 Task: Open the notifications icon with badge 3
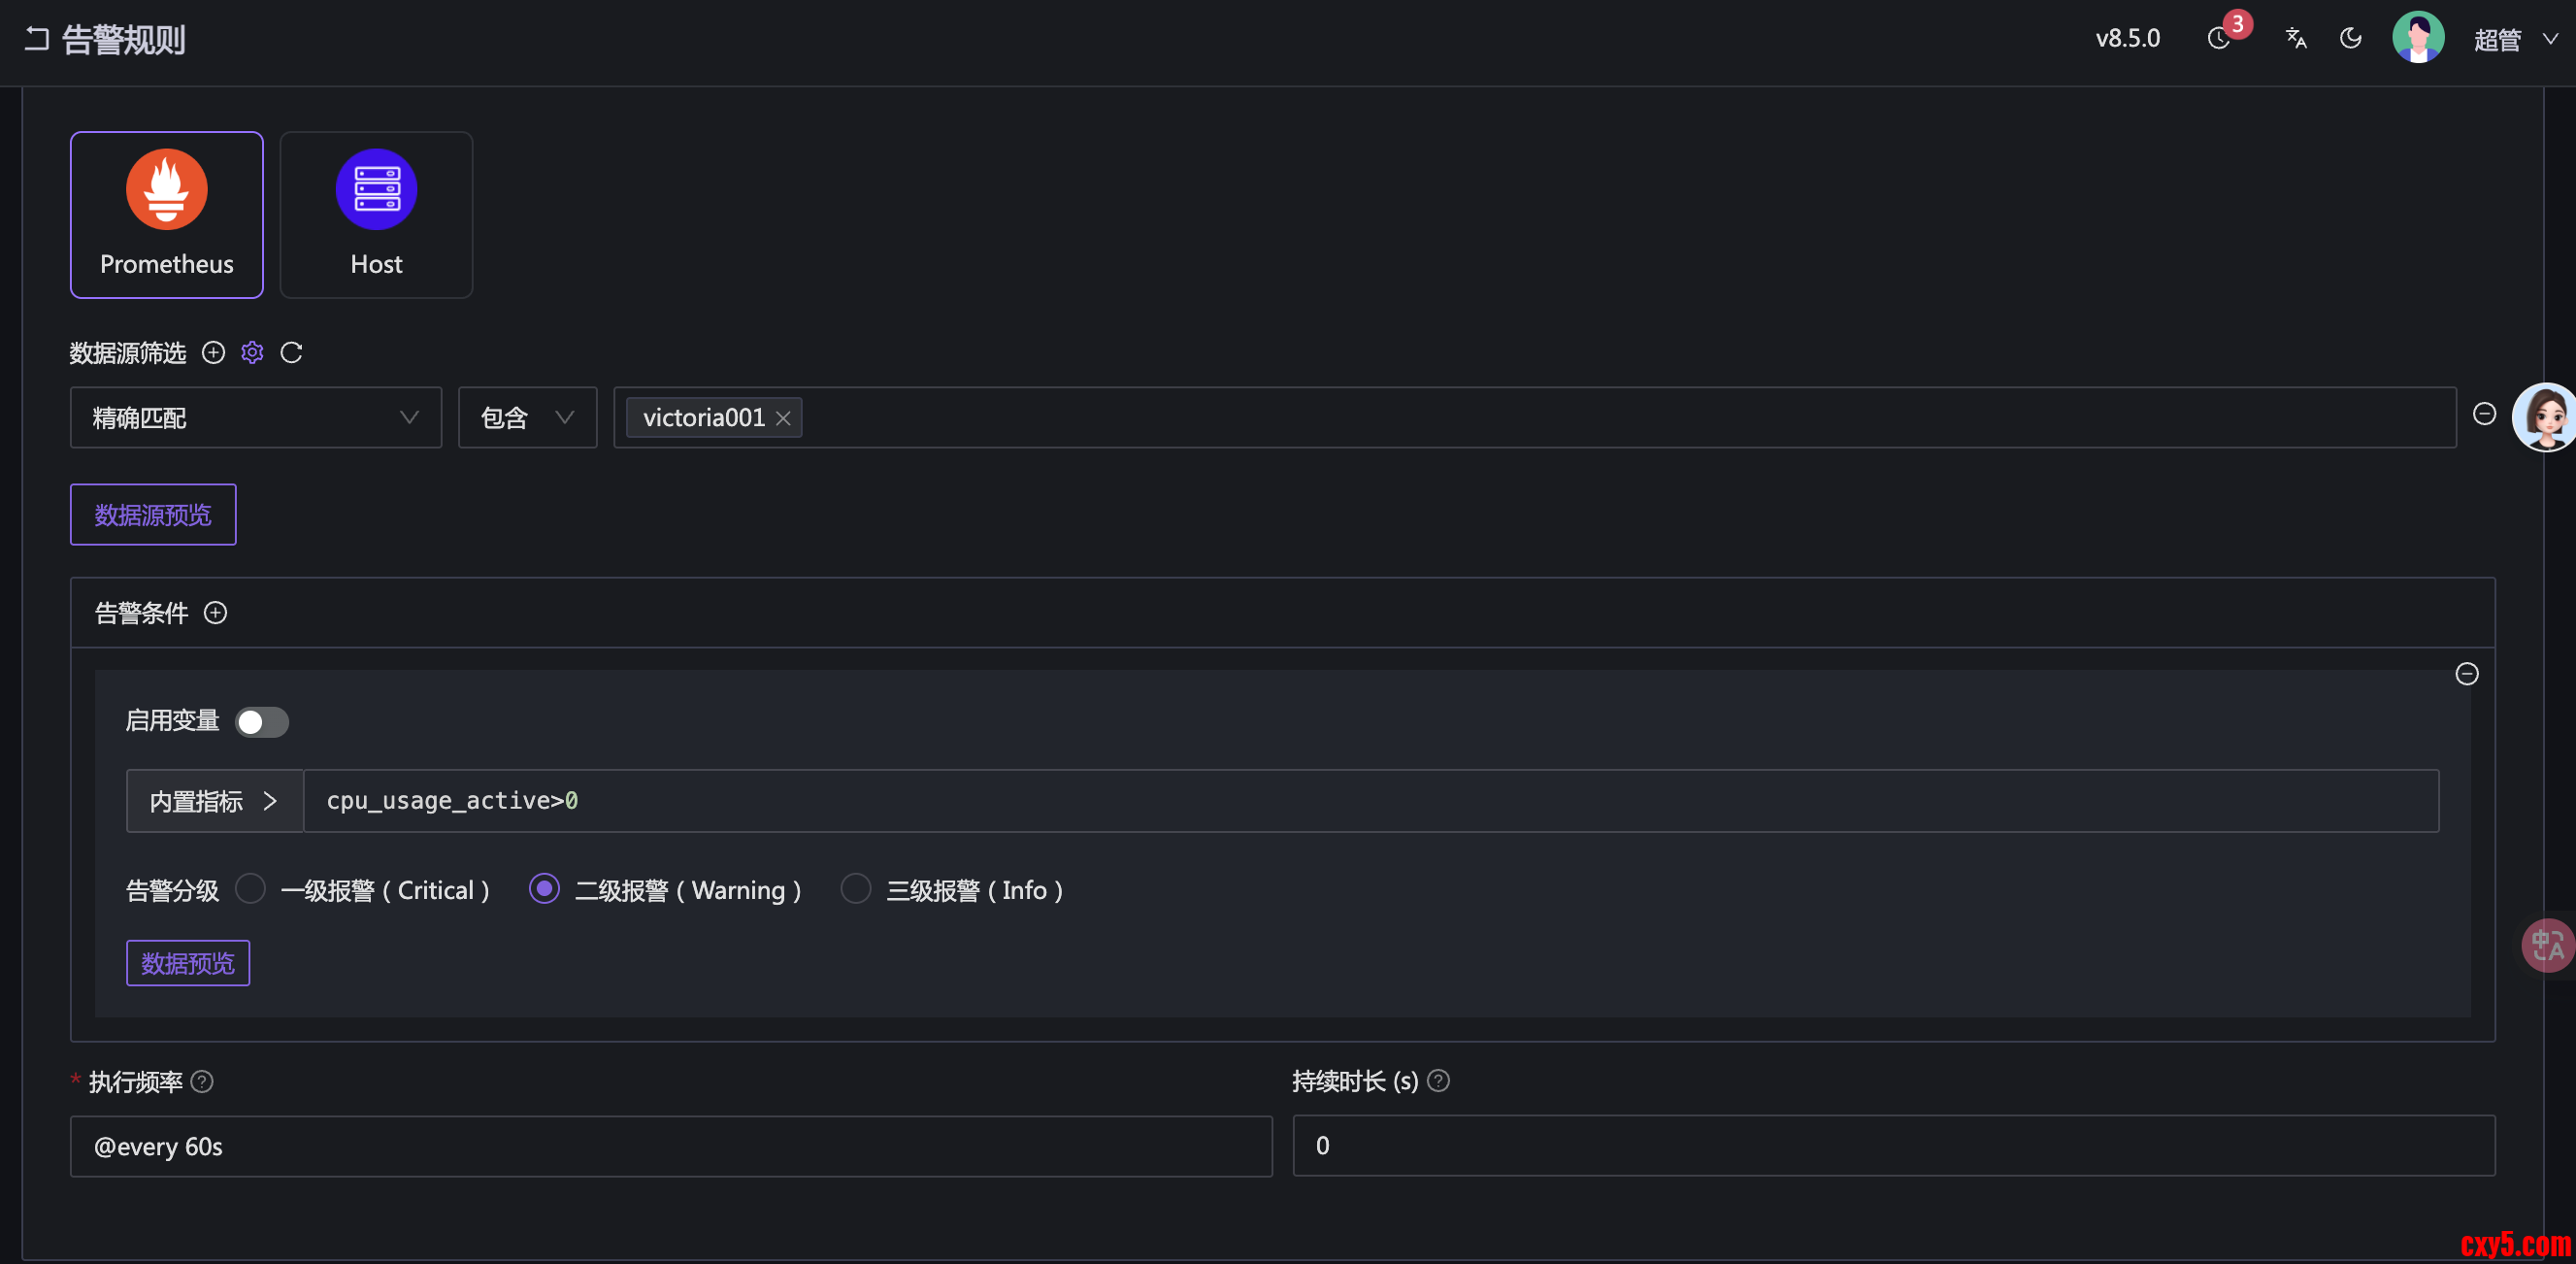[x=2219, y=38]
